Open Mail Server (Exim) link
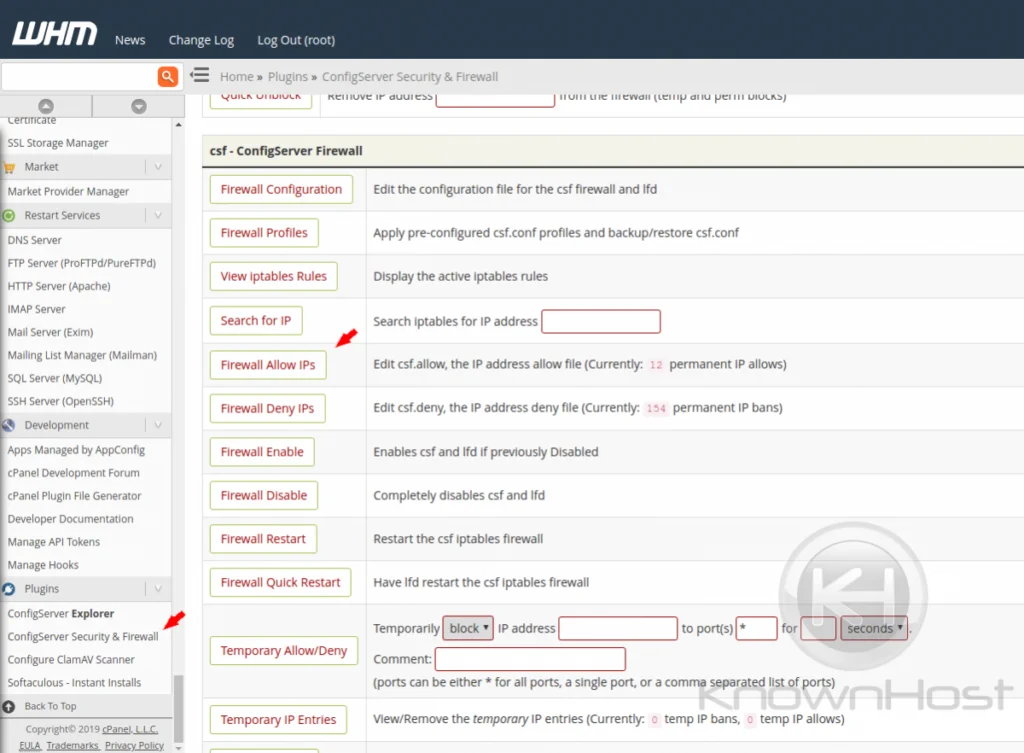 tap(50, 332)
